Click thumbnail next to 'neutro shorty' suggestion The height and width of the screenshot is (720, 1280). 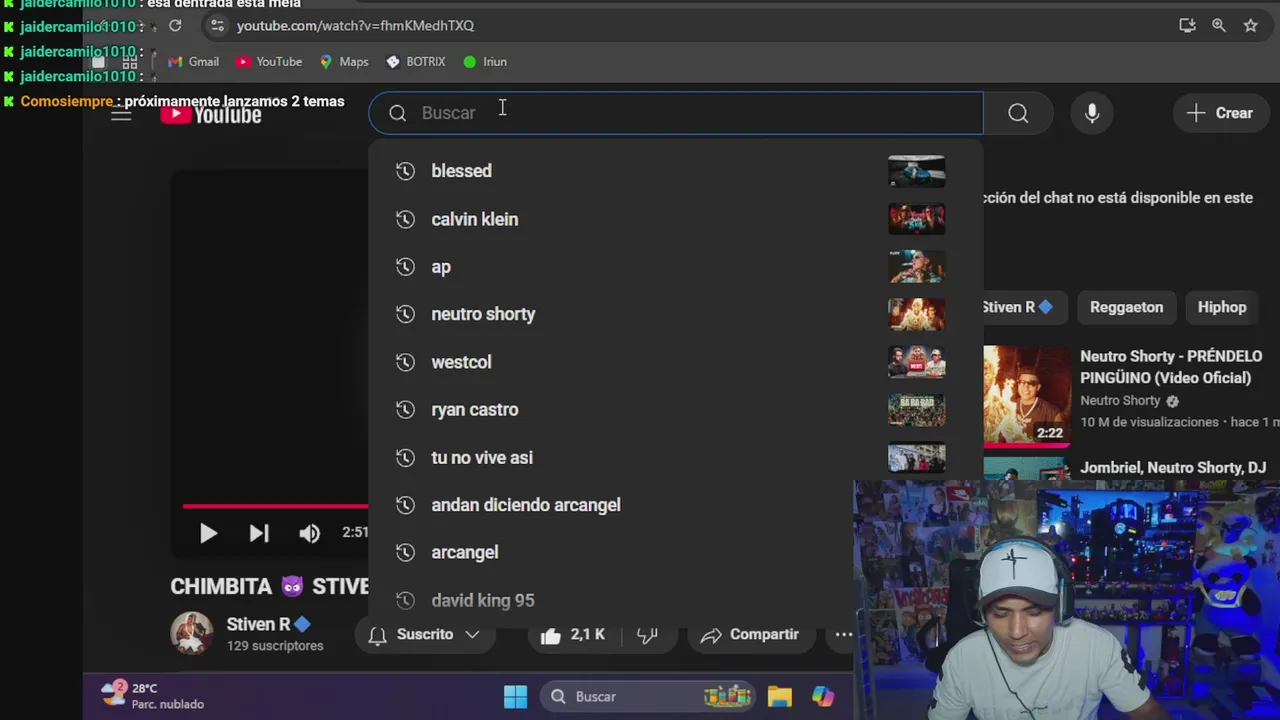(x=916, y=314)
